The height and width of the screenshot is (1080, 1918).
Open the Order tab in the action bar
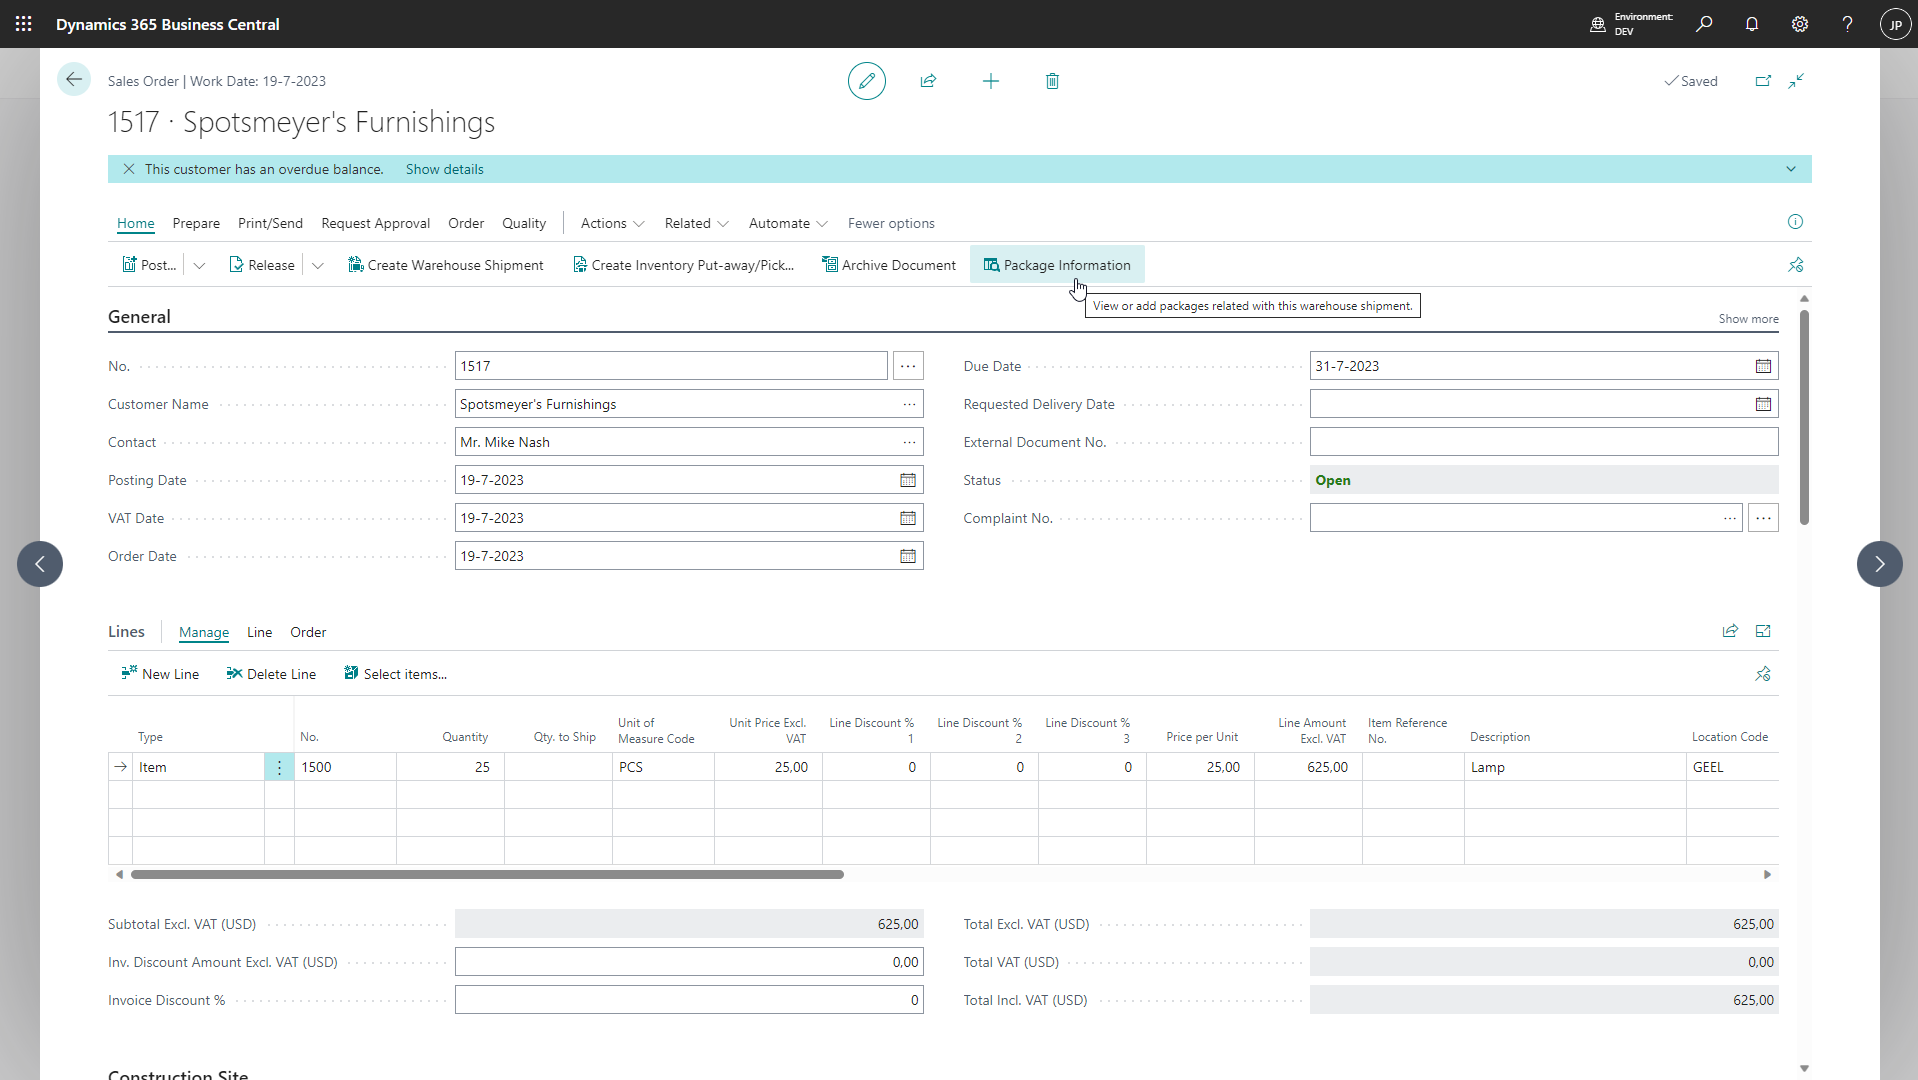tap(466, 223)
